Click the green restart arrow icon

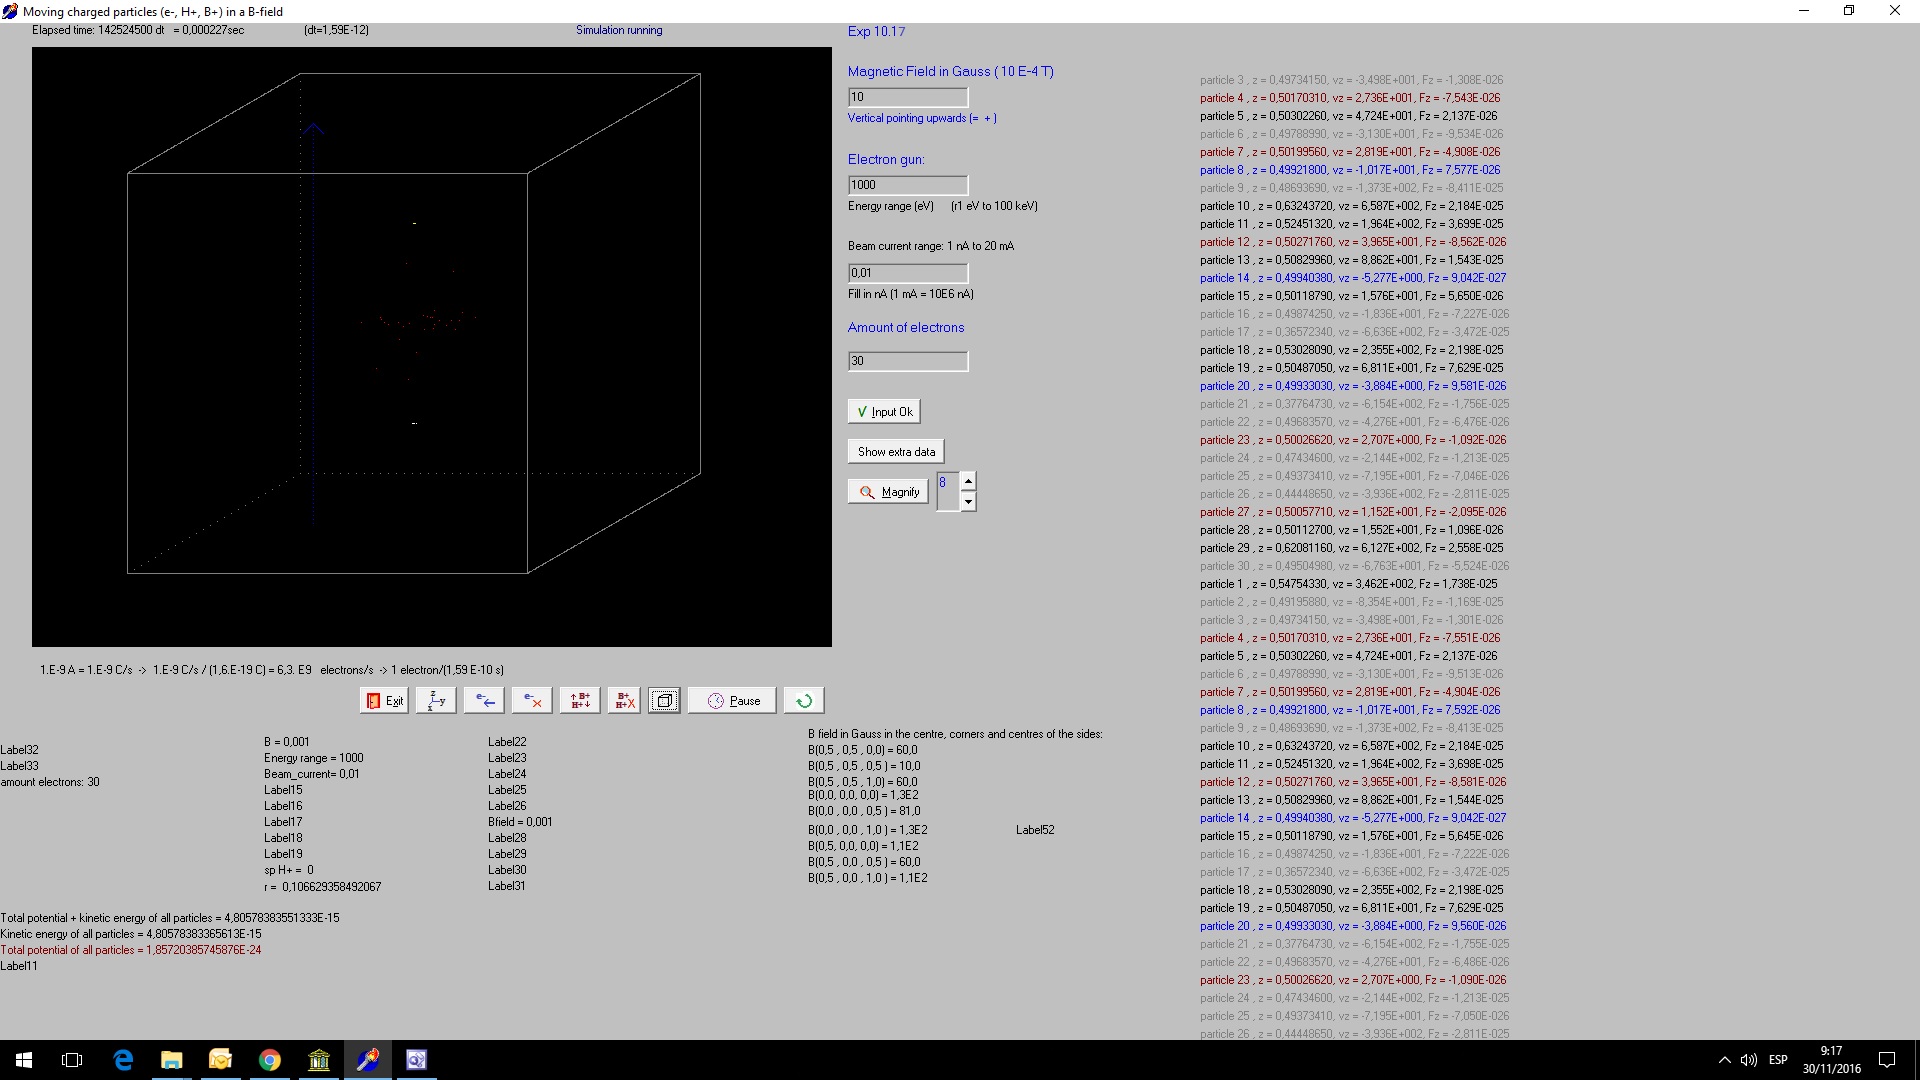(x=804, y=701)
